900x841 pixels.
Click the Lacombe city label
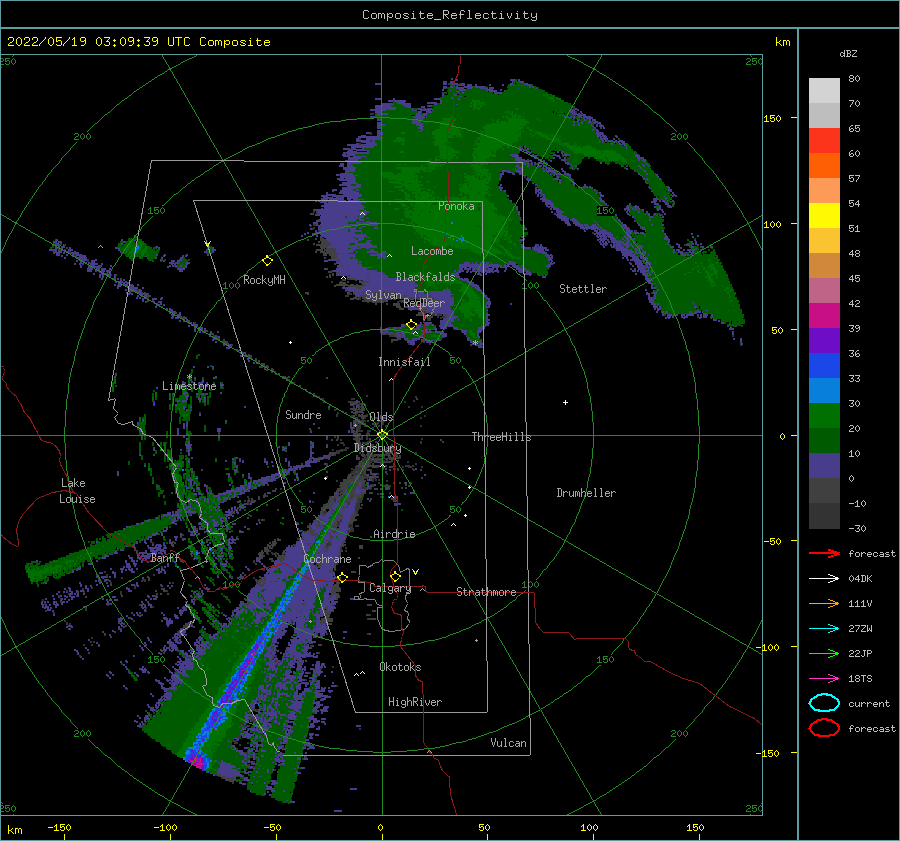(432, 251)
